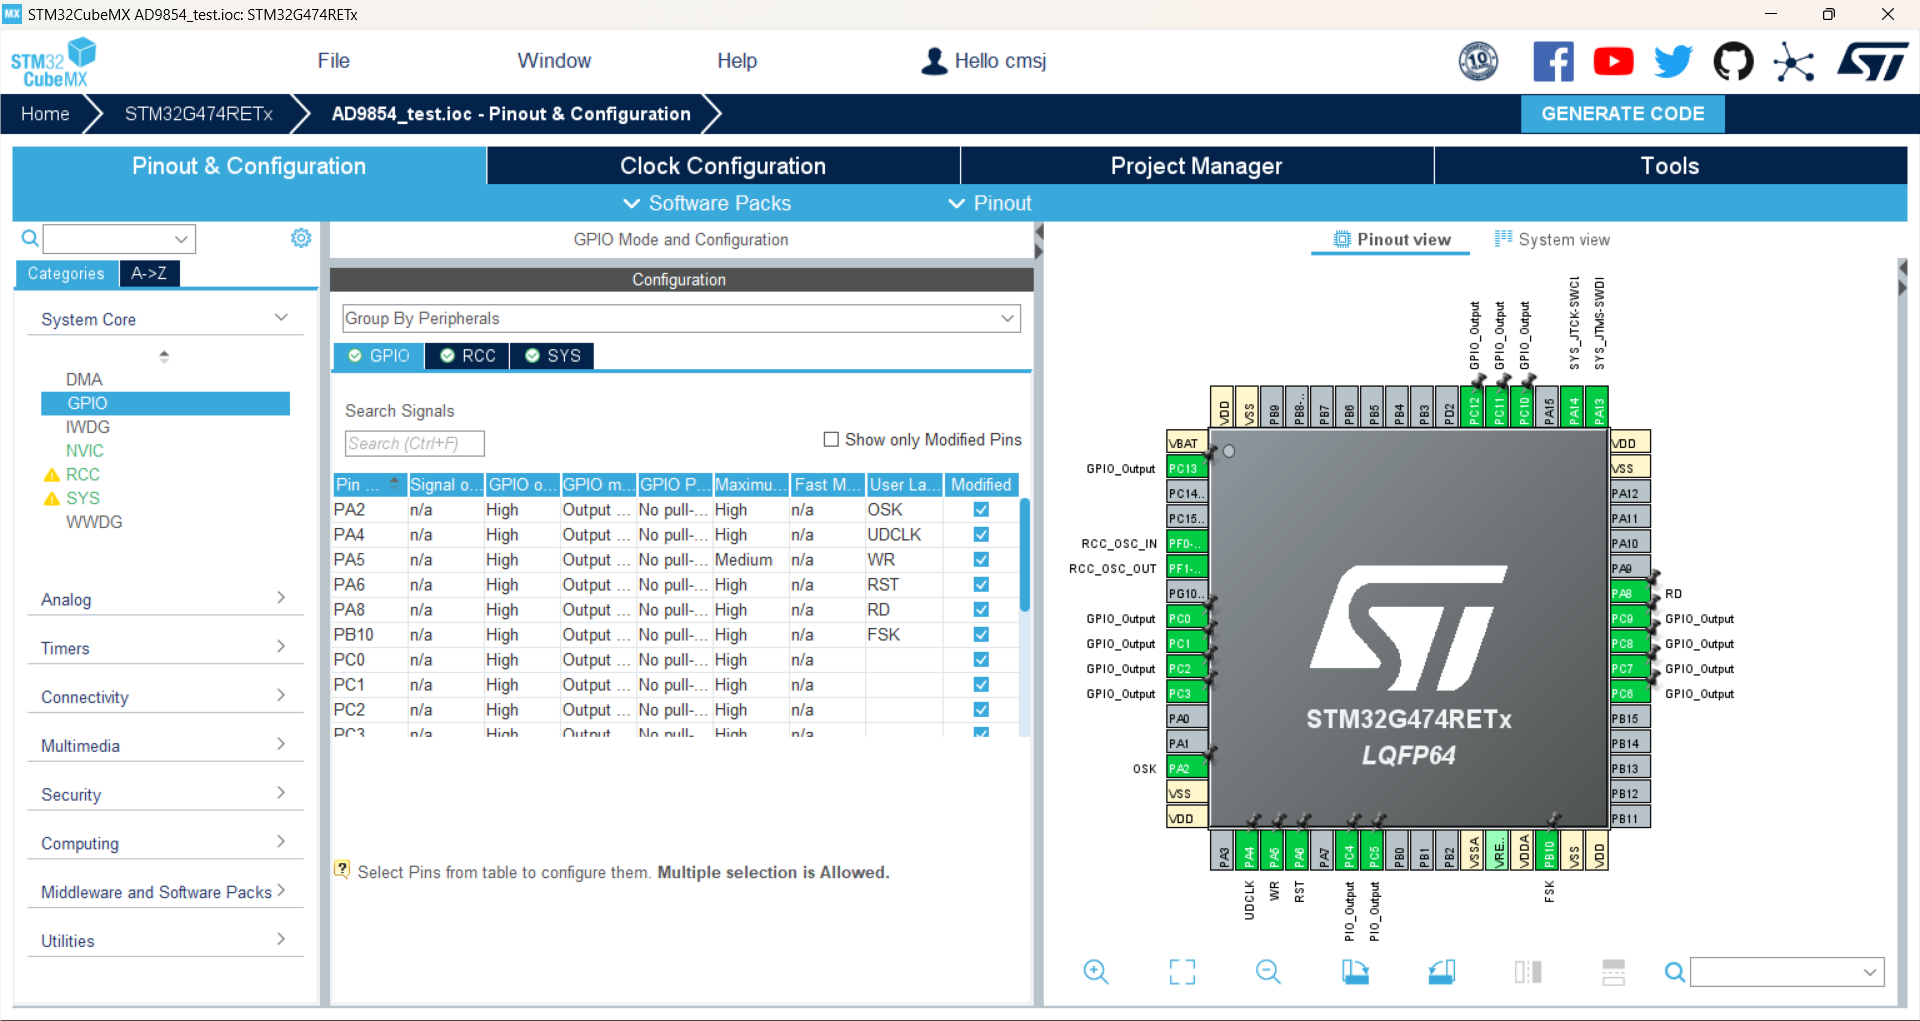Image resolution: width=1920 pixels, height=1021 pixels.
Task: Open the ST community network icon
Action: click(x=1794, y=62)
